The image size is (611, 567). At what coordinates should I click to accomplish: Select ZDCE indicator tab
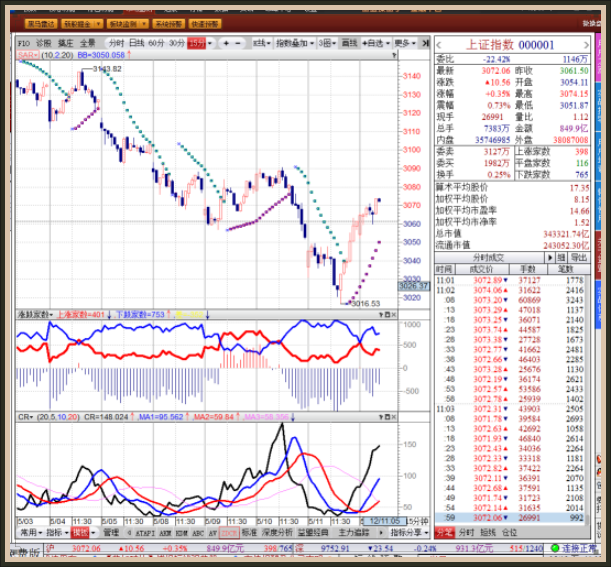pyautogui.click(x=229, y=533)
